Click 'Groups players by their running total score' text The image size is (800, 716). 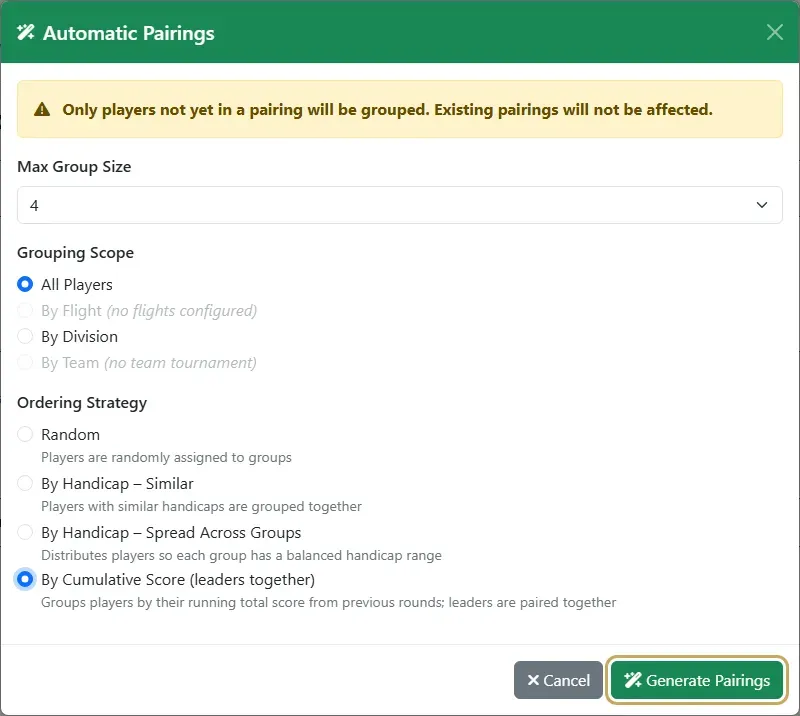click(x=329, y=602)
